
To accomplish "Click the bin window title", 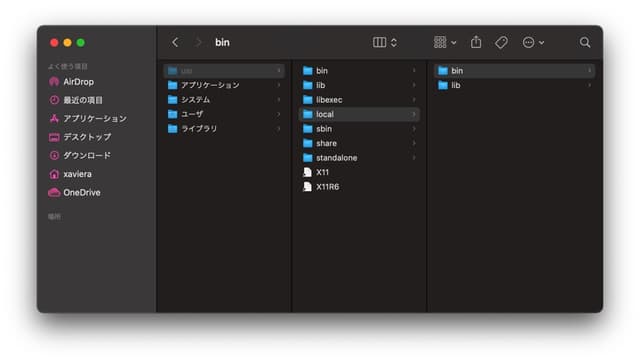I will click(x=222, y=42).
